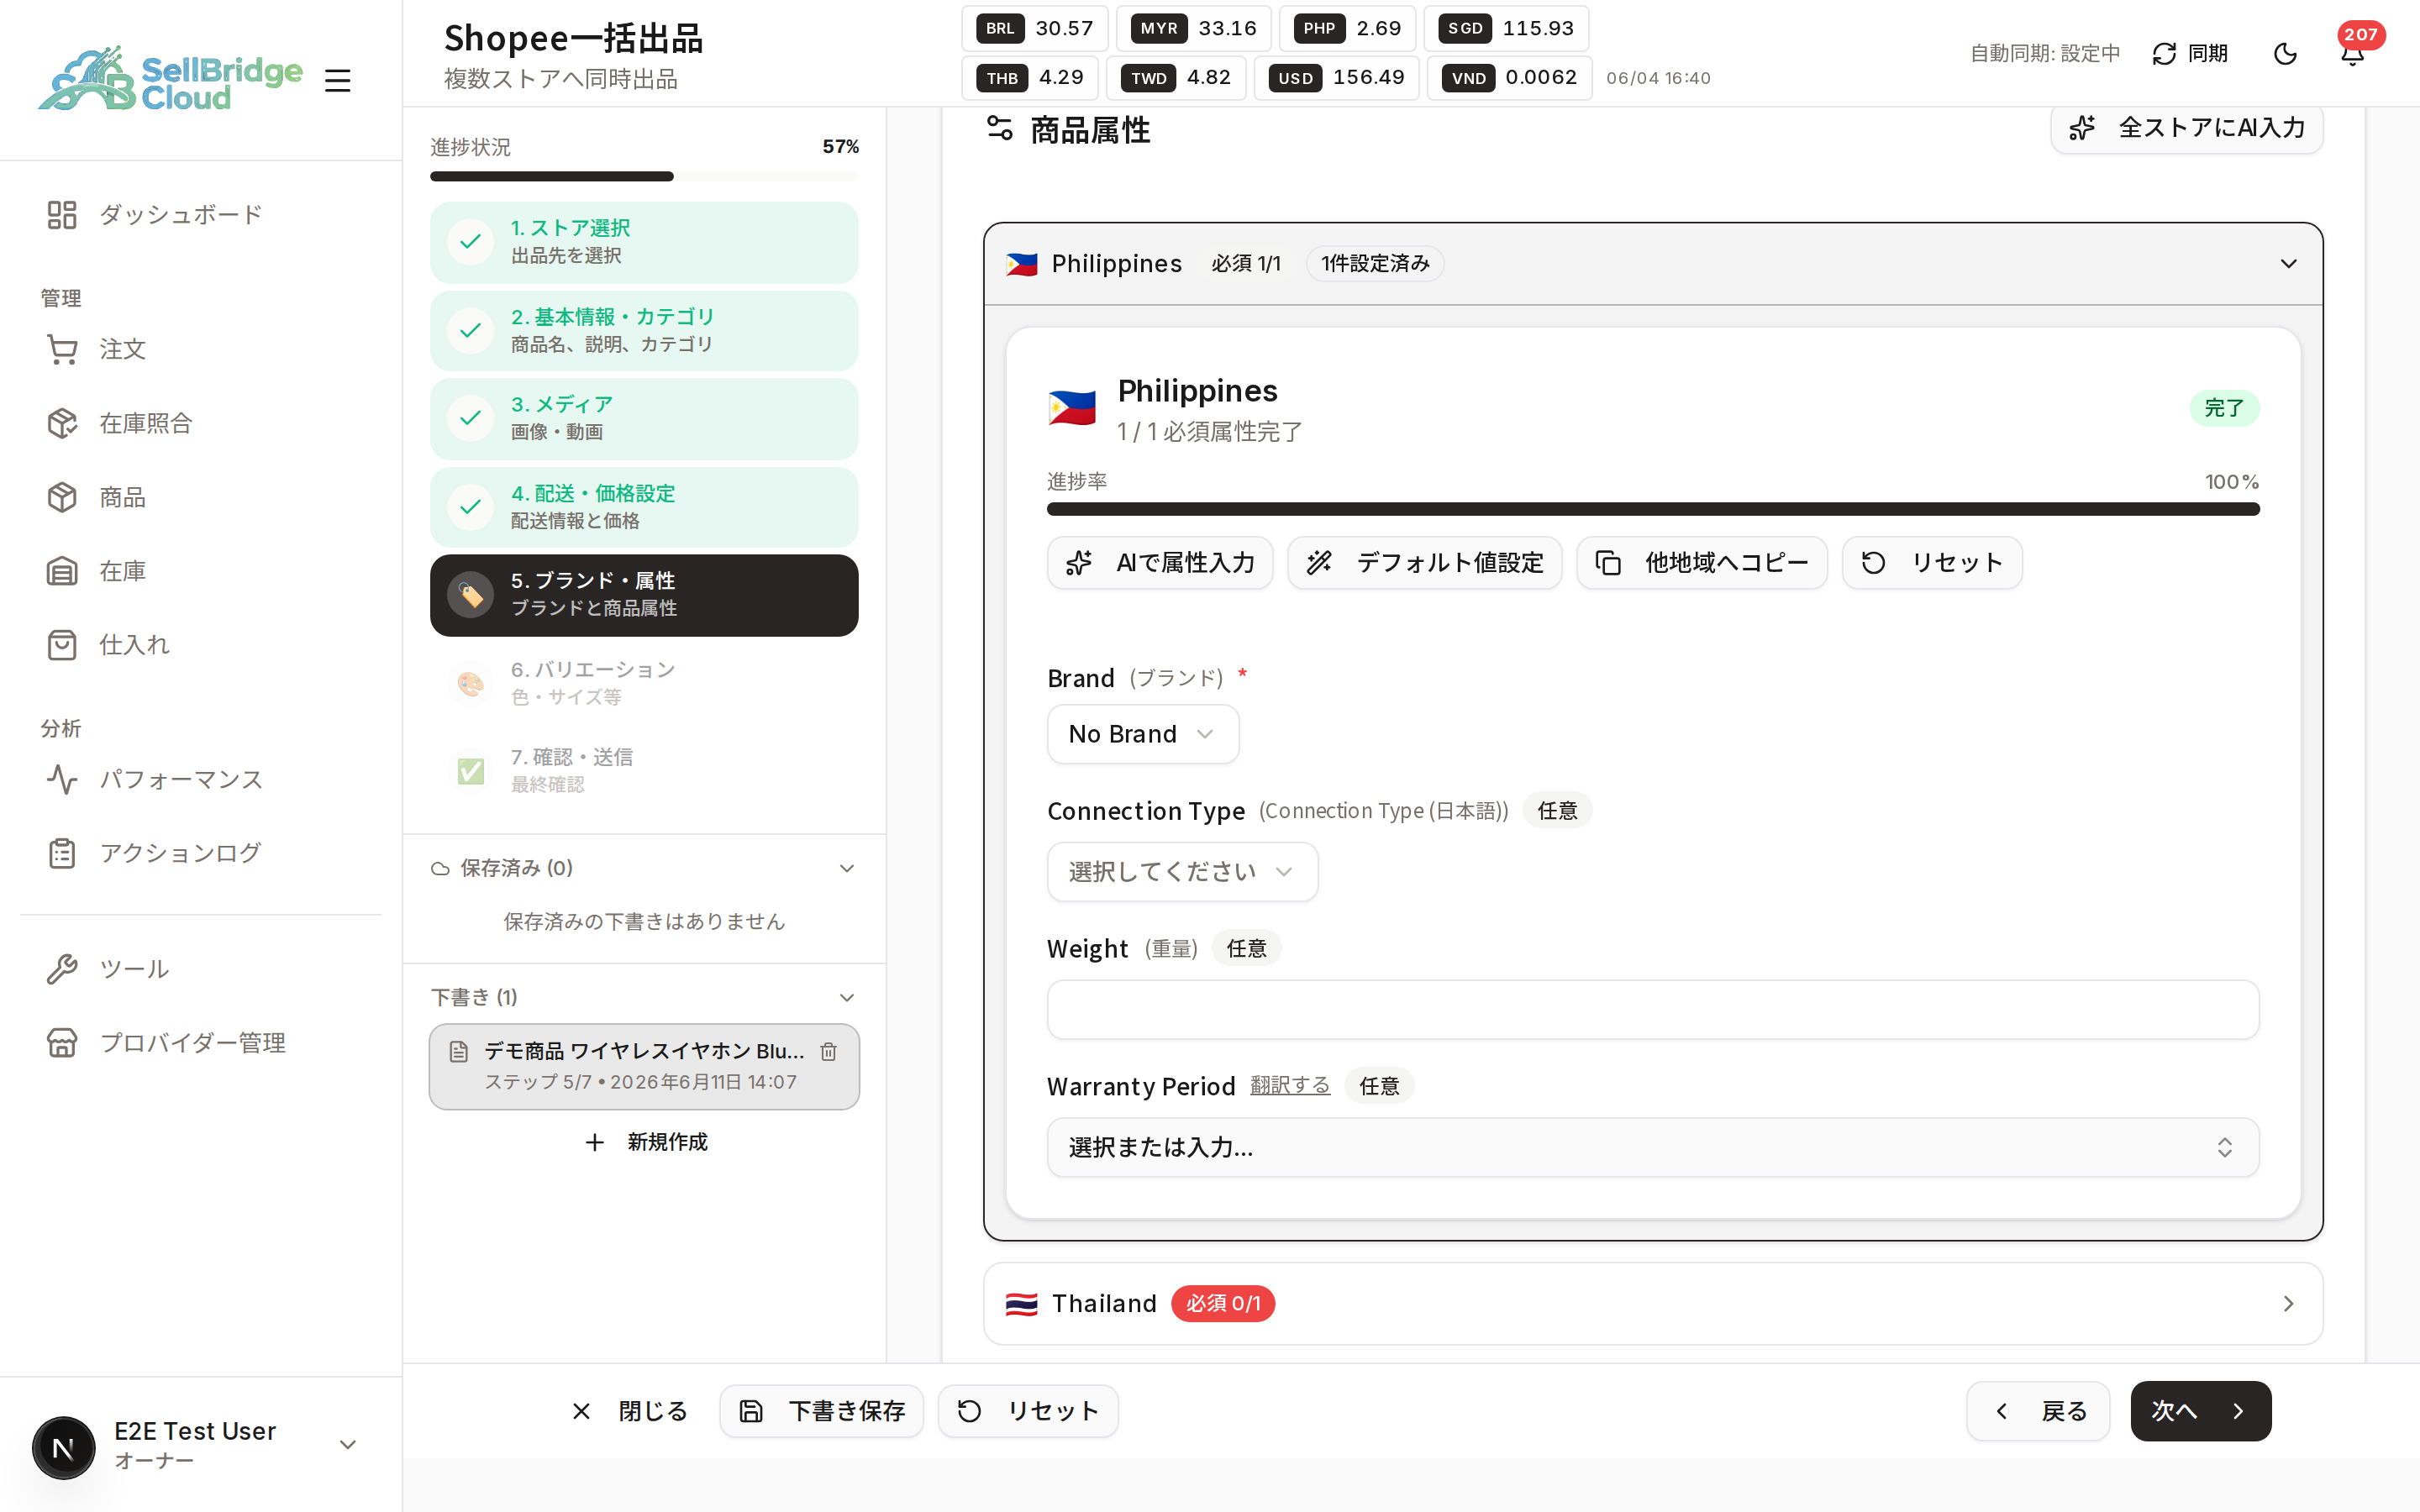The width and height of the screenshot is (2420, 1512).
Task: Click the 自動同期: 設定中 status text
Action: 2045,53
